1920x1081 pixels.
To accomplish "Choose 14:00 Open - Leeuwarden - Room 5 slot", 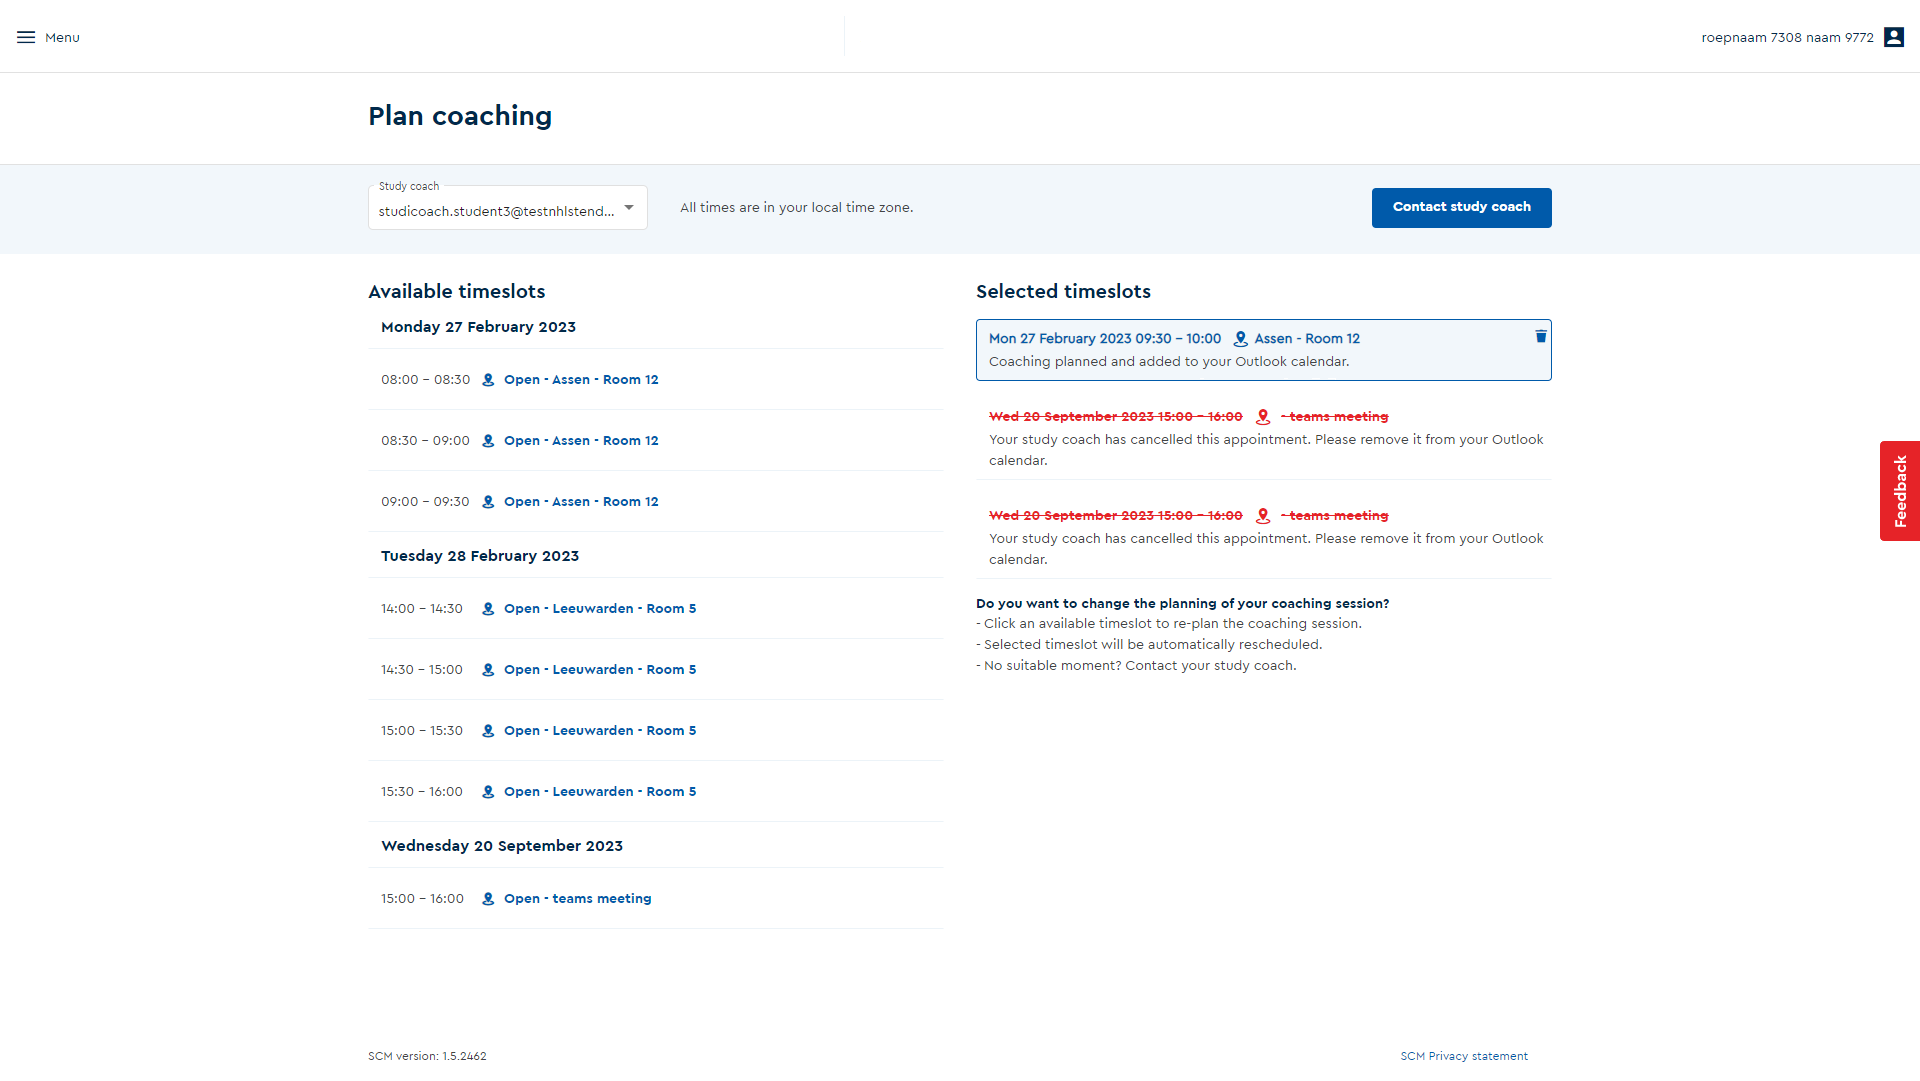I will point(600,609).
